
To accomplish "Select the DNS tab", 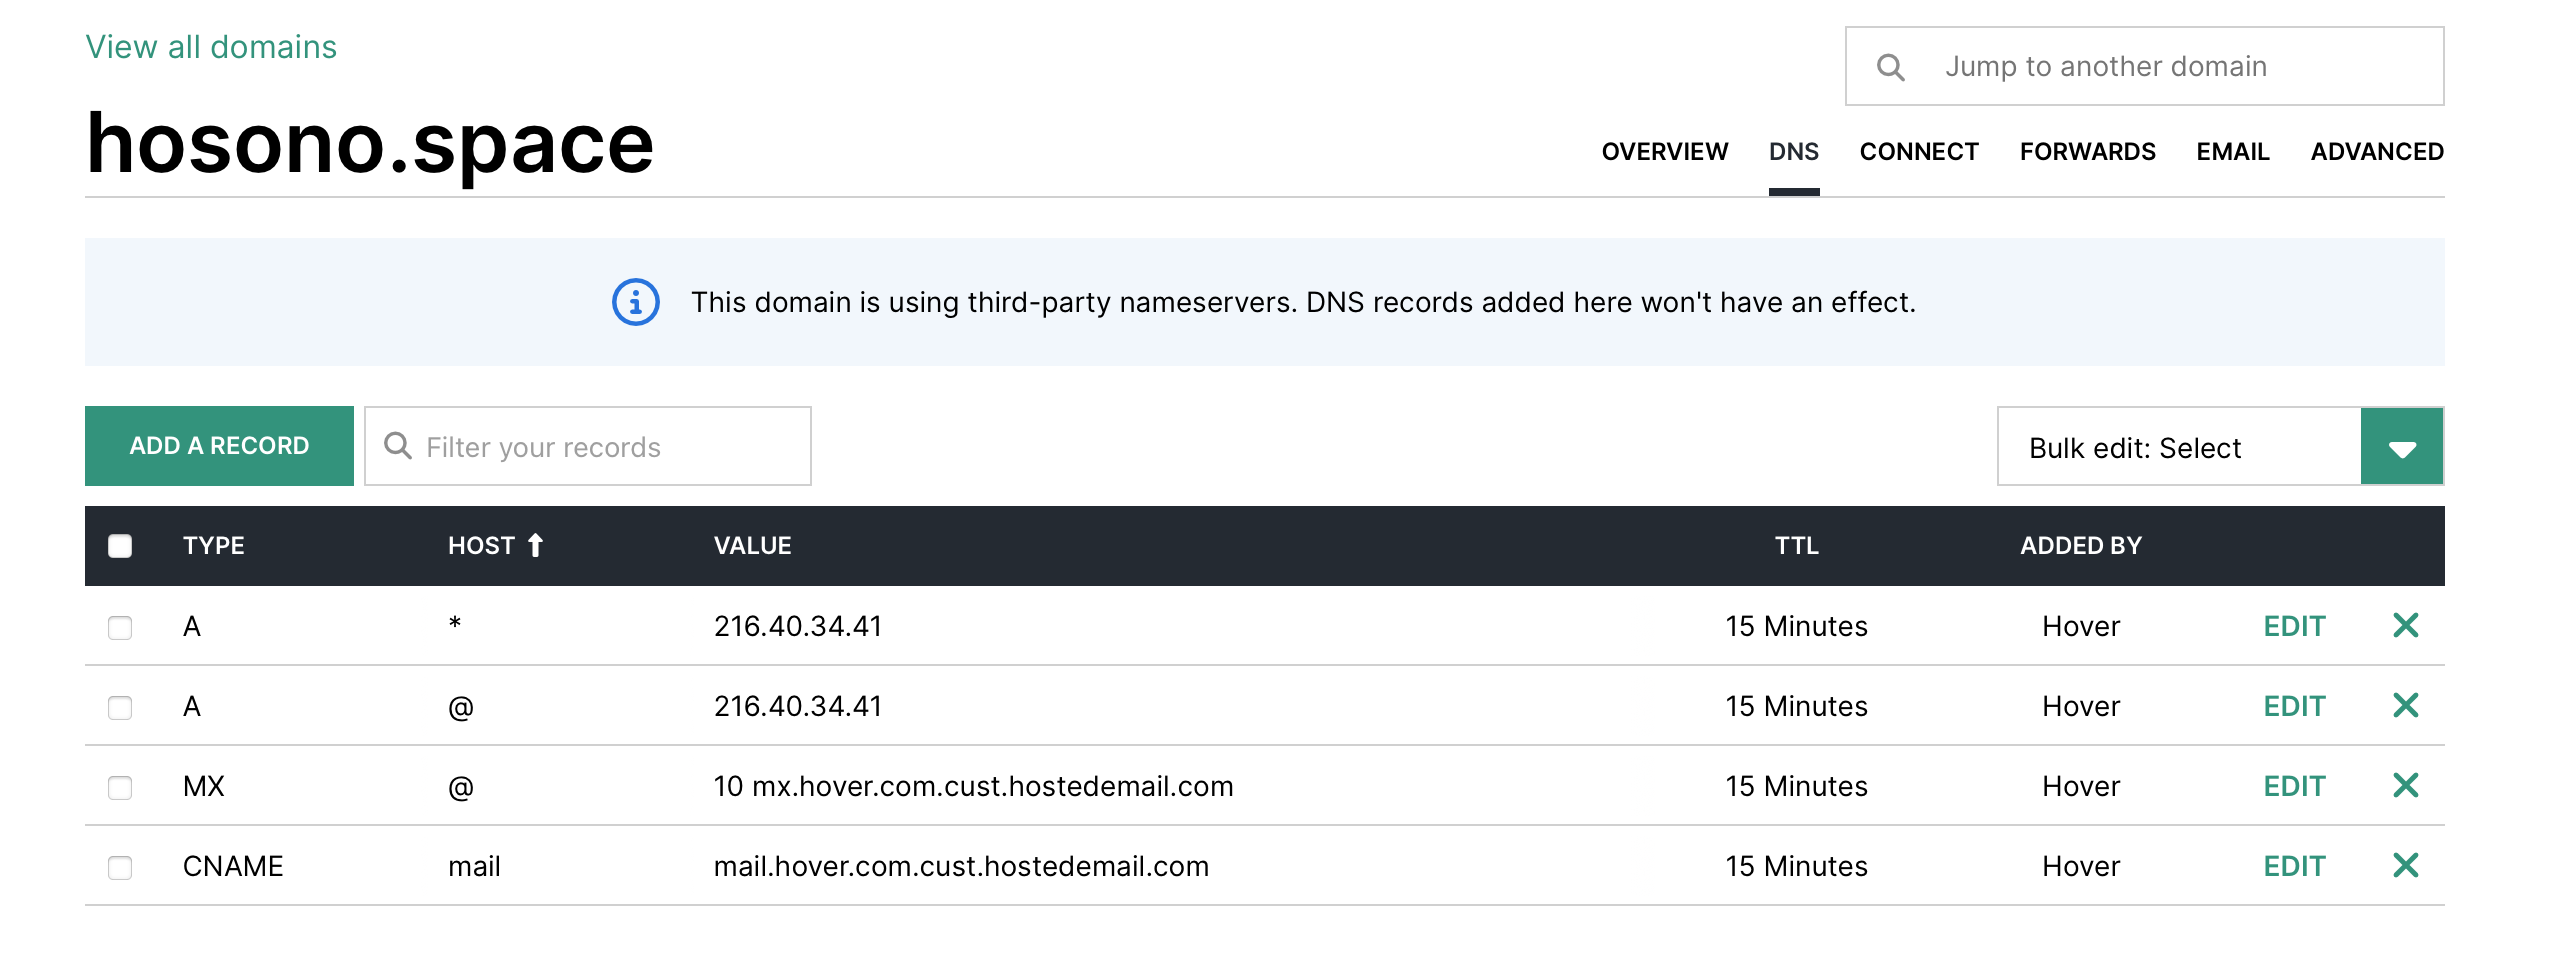I will coord(1793,152).
